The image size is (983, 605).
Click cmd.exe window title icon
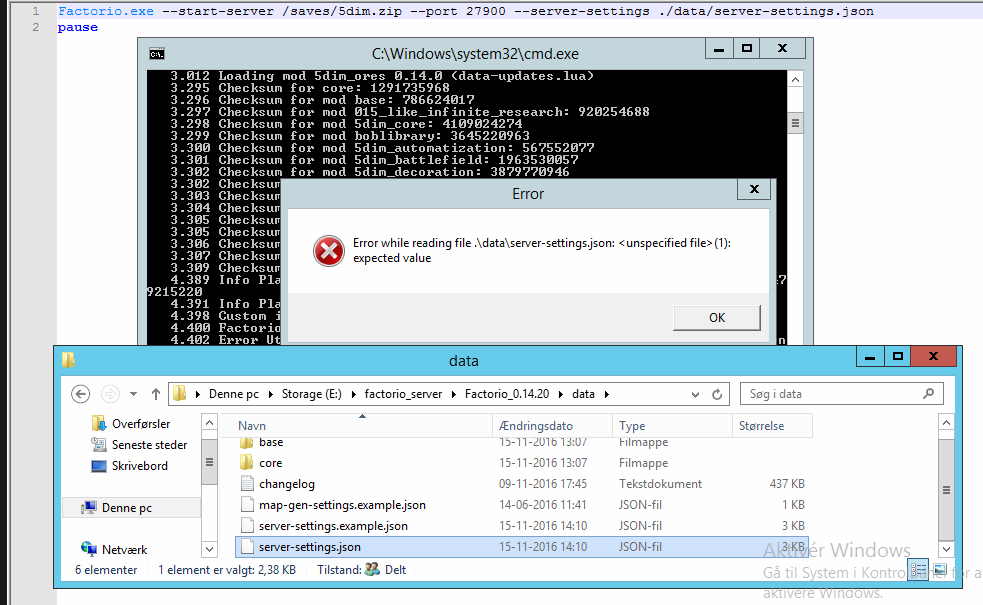click(157, 54)
